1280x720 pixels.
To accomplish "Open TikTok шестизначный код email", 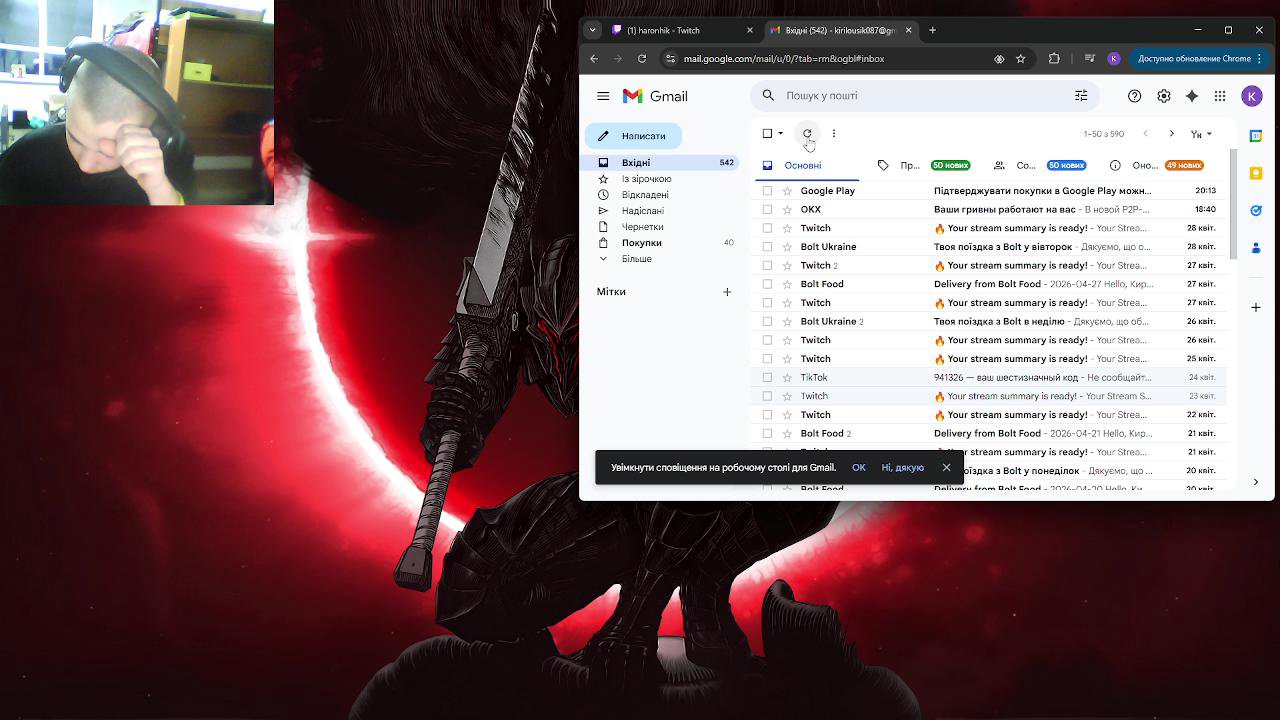I will coord(988,377).
